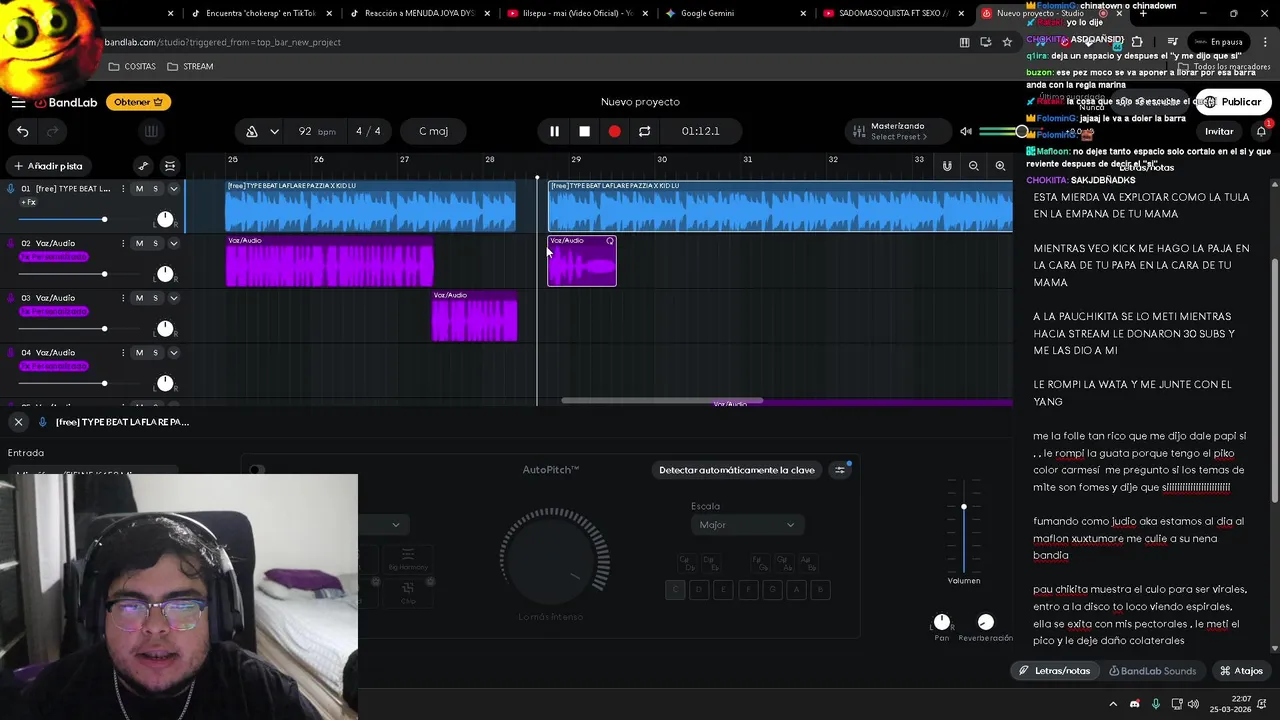The width and height of the screenshot is (1280, 720).
Task: Mute track 01 TYPE BEAT
Action: click(x=139, y=189)
